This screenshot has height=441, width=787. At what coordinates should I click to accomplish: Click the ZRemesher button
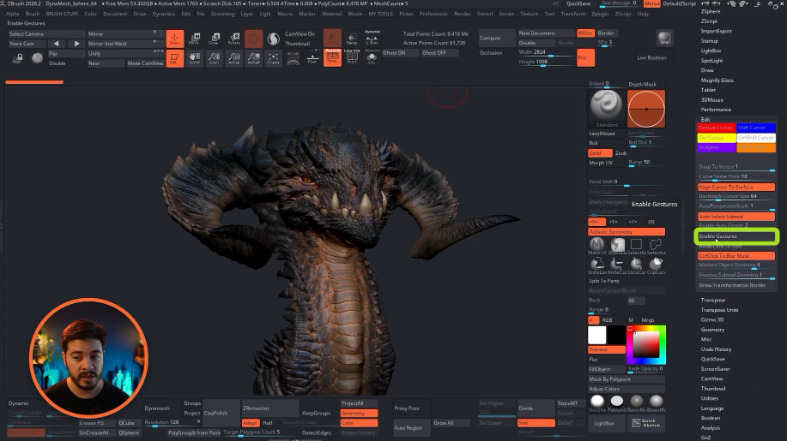point(270,408)
